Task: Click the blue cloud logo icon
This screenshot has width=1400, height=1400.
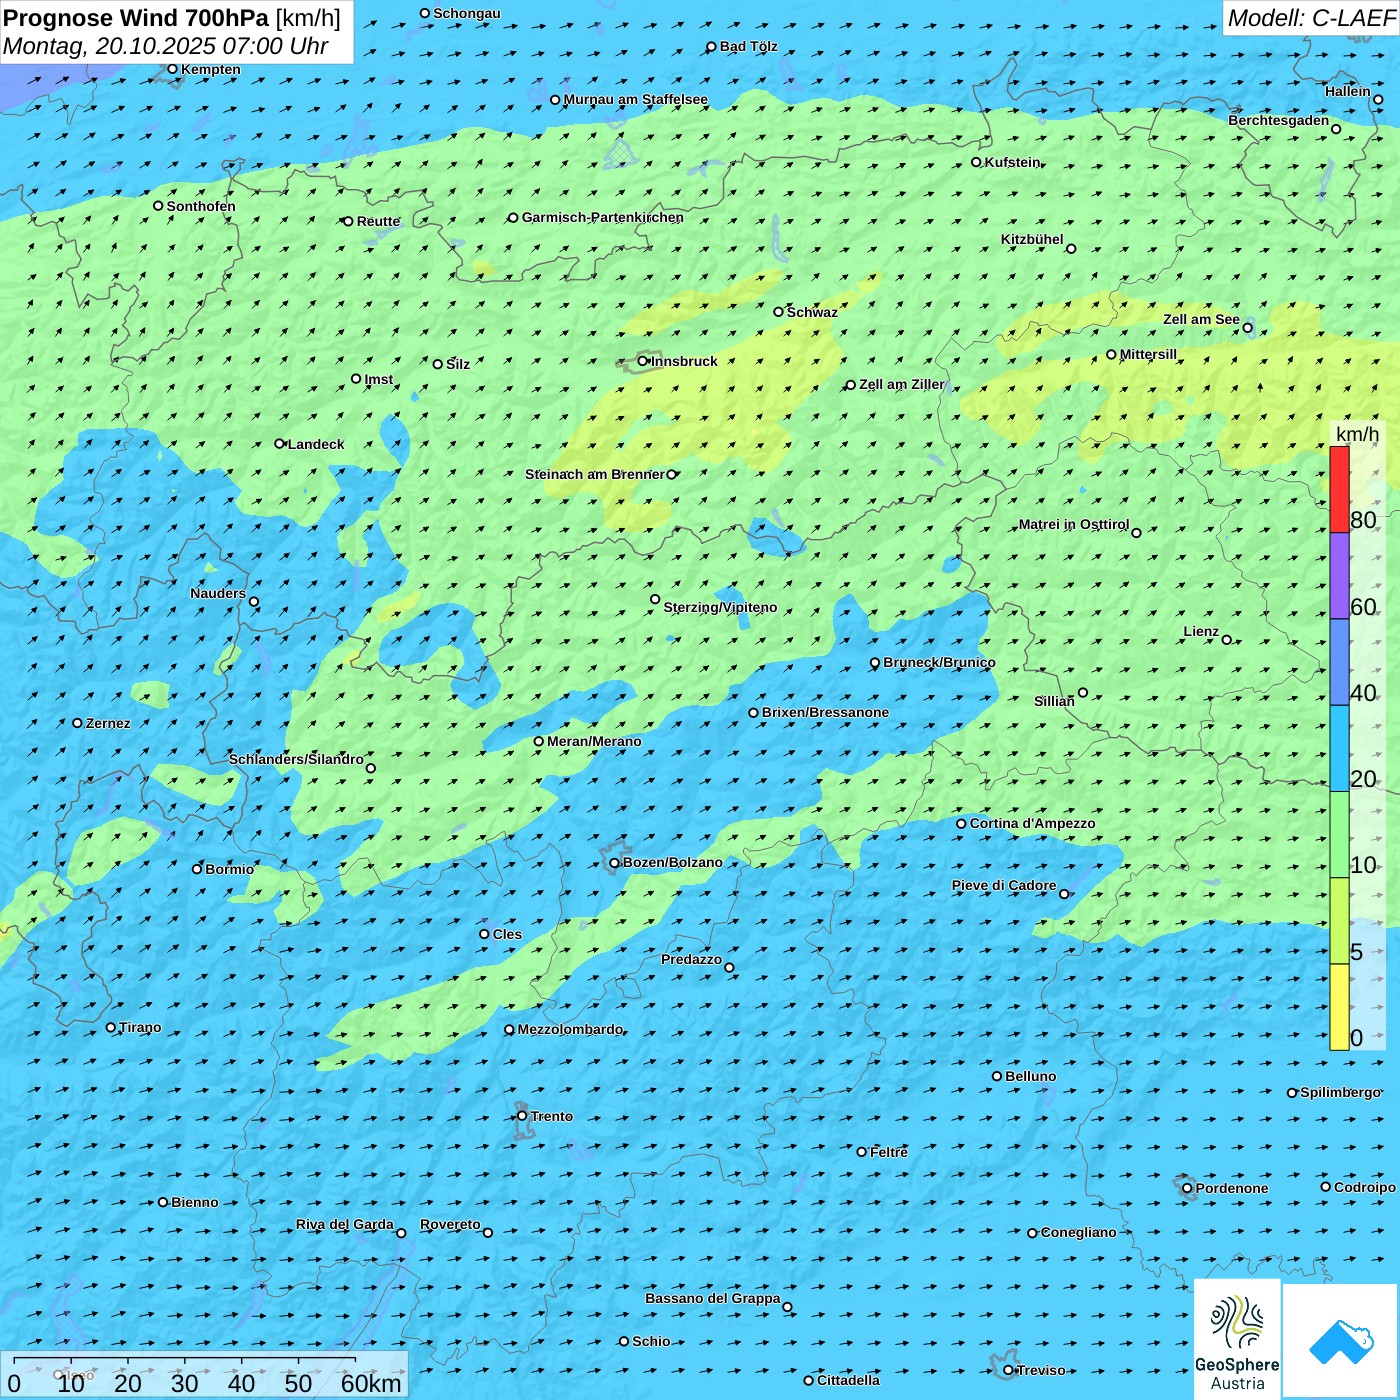Action: coord(1340,1341)
